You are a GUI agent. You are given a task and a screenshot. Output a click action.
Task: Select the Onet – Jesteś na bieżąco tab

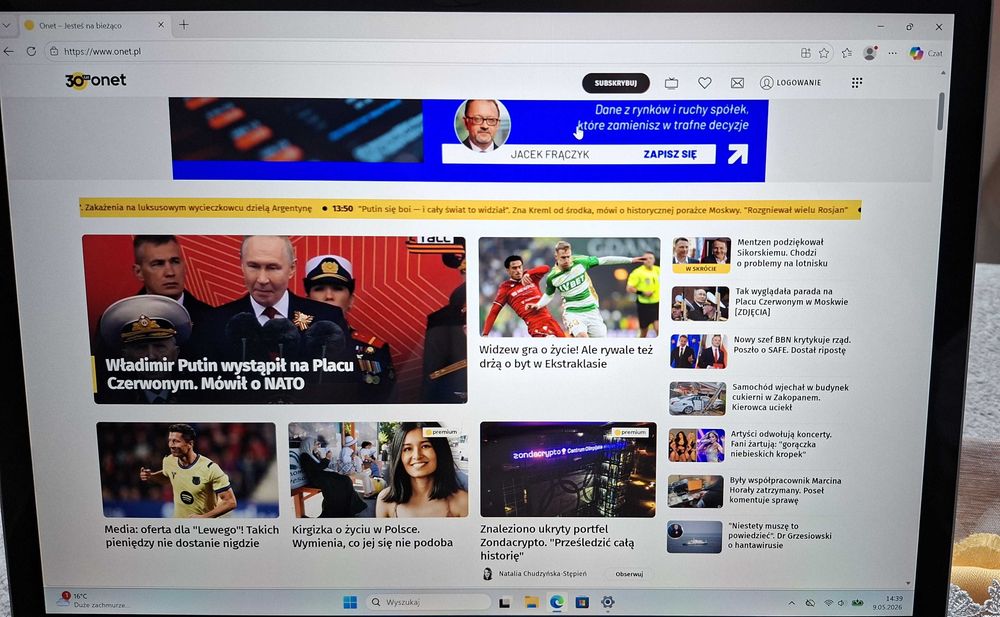pyautogui.click(x=94, y=26)
